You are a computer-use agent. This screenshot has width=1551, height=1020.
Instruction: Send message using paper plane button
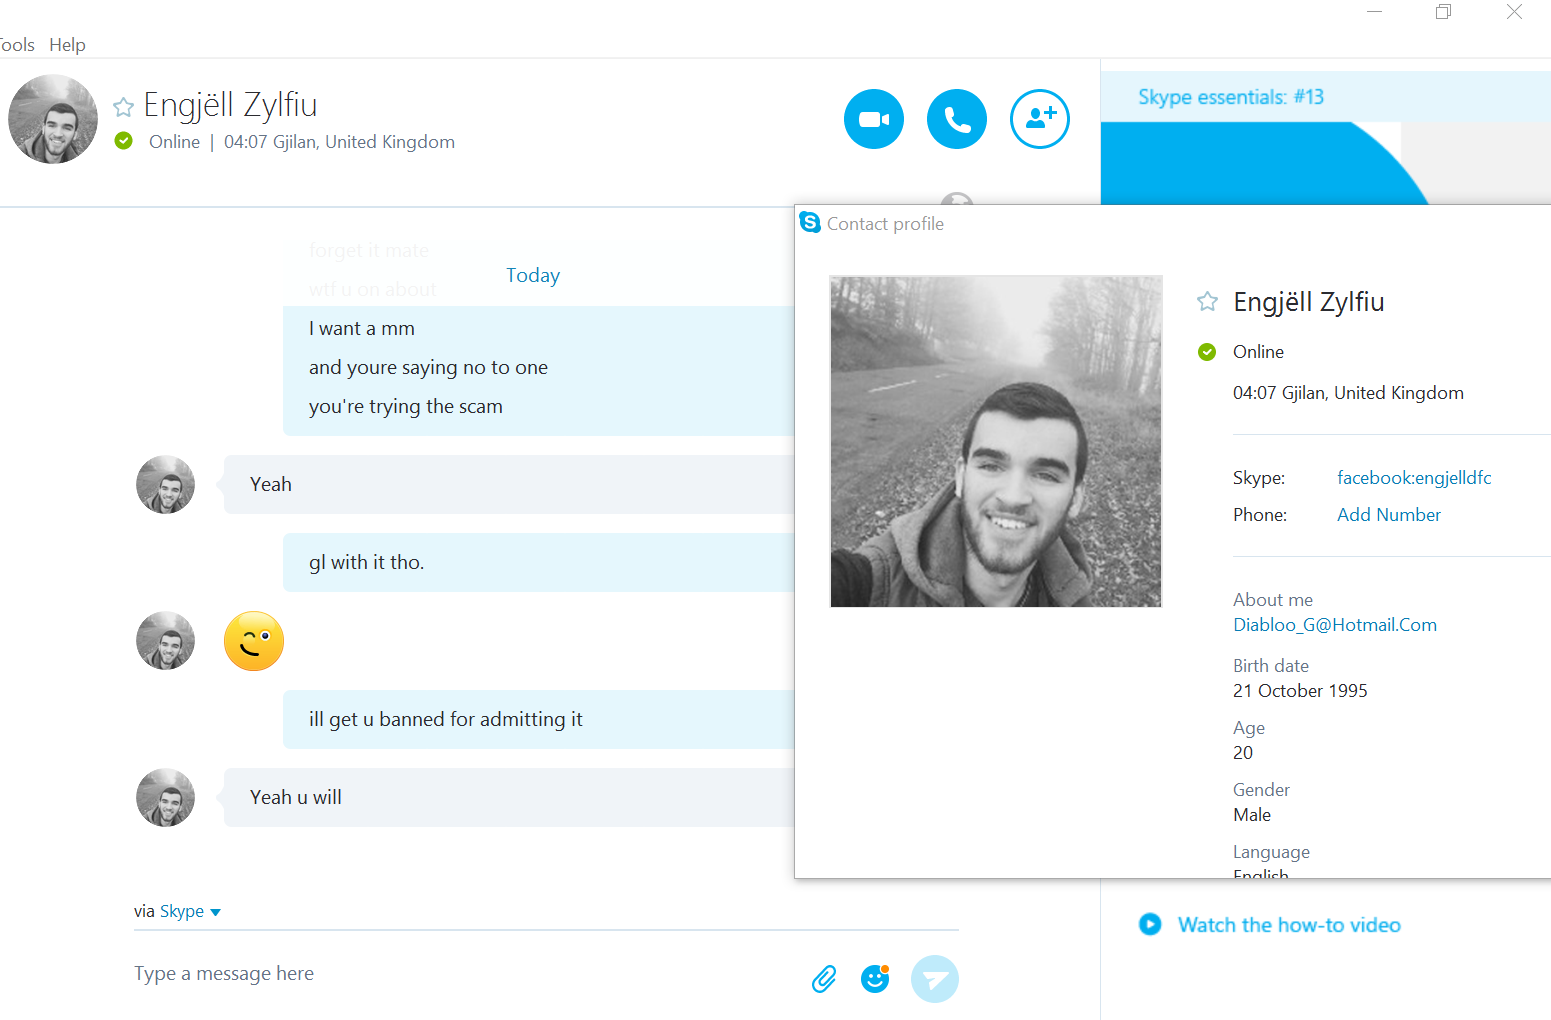935,979
